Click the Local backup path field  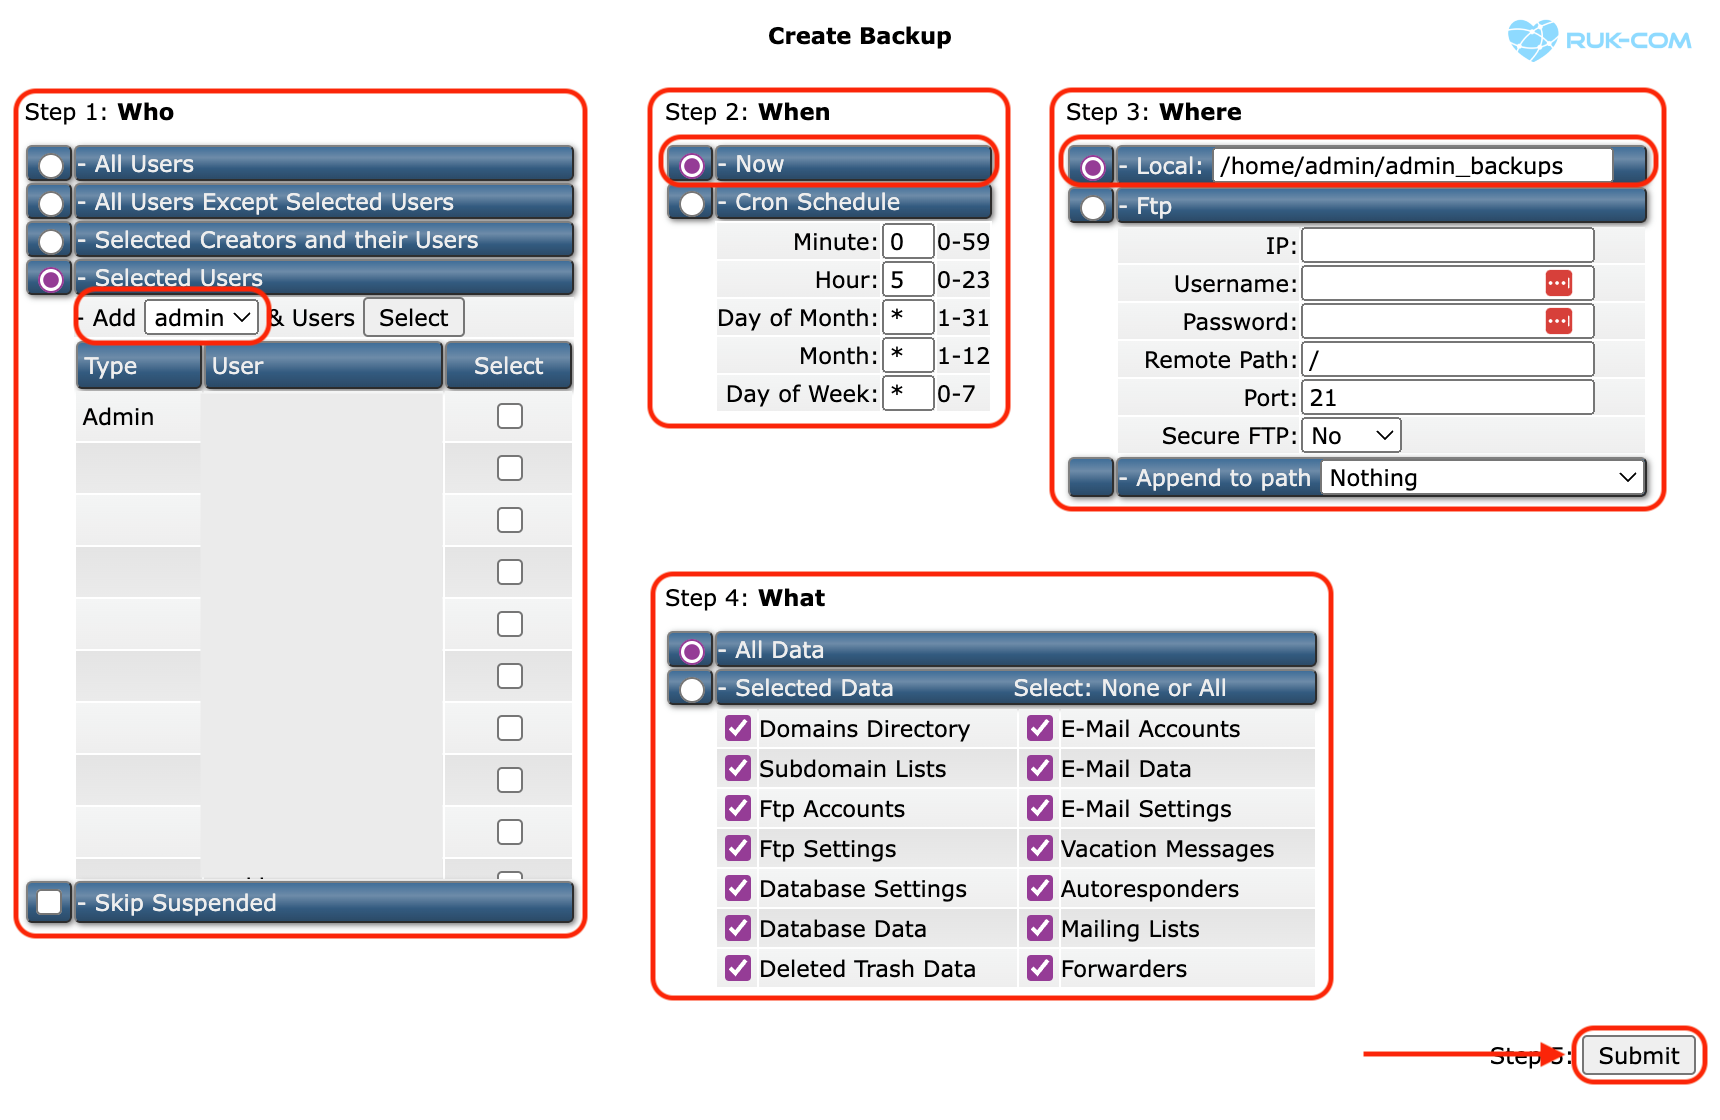tap(1411, 166)
